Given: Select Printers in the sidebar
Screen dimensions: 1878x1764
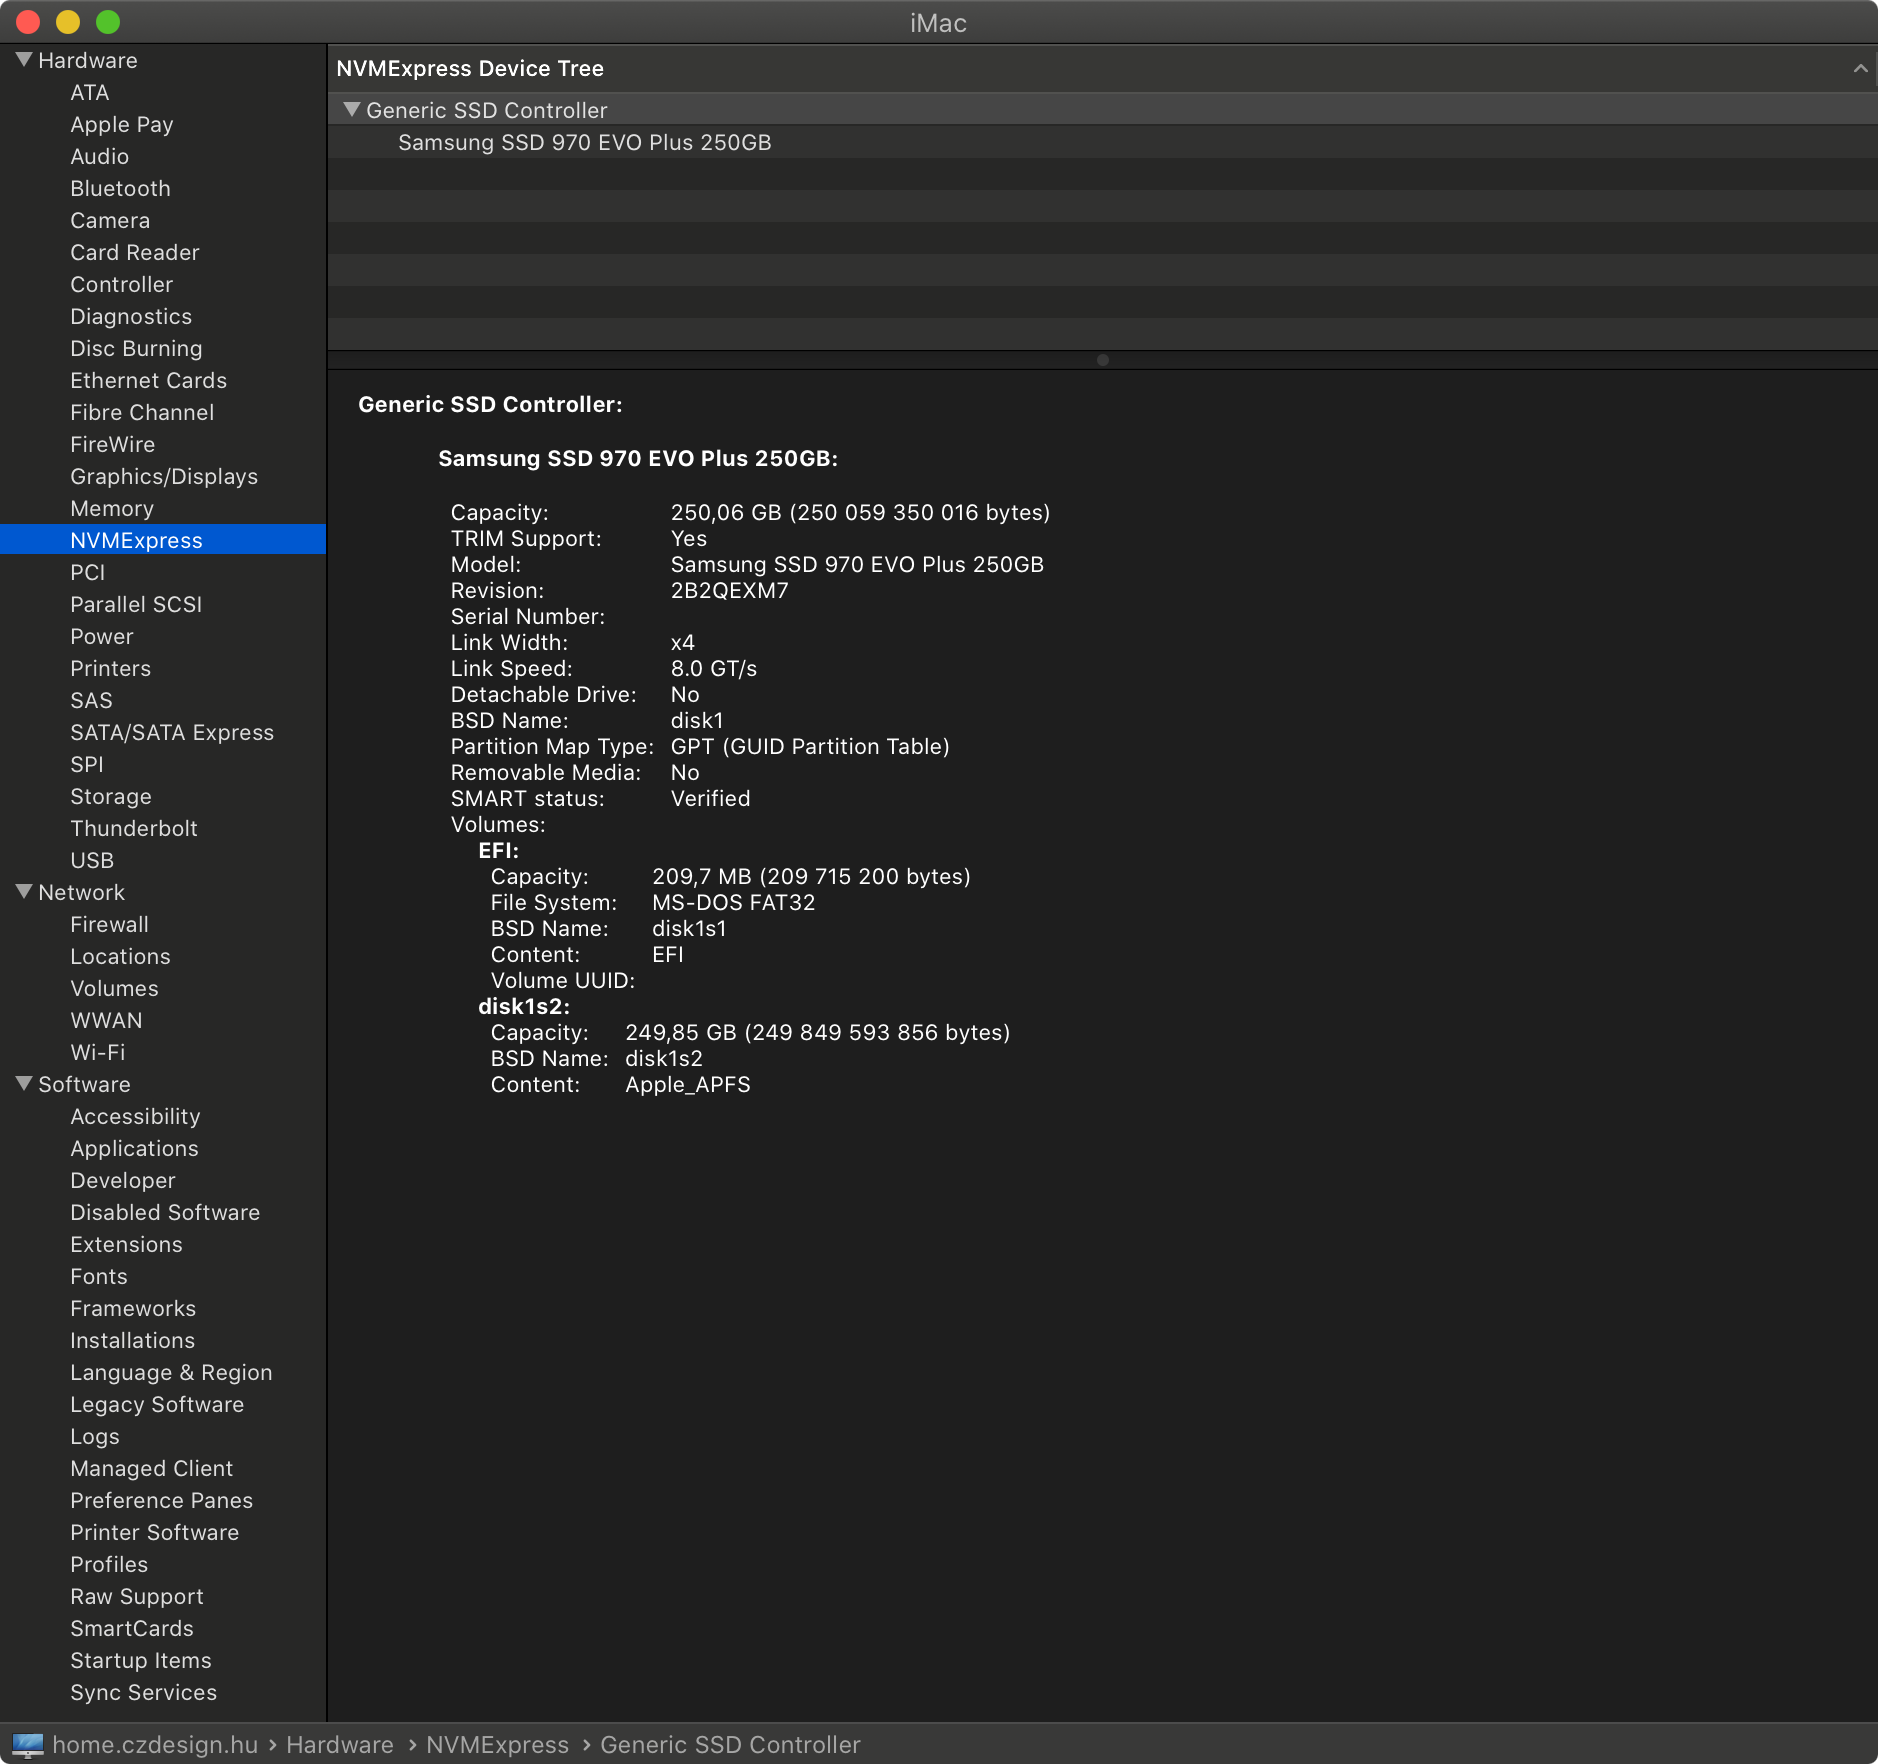Looking at the screenshot, I should coord(111,668).
